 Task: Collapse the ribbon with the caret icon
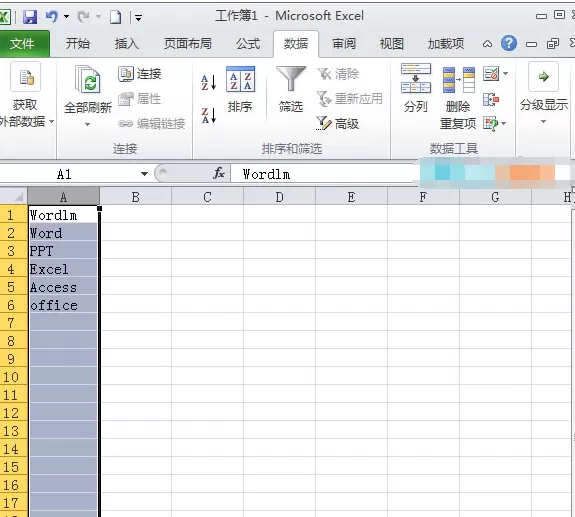pyautogui.click(x=487, y=44)
